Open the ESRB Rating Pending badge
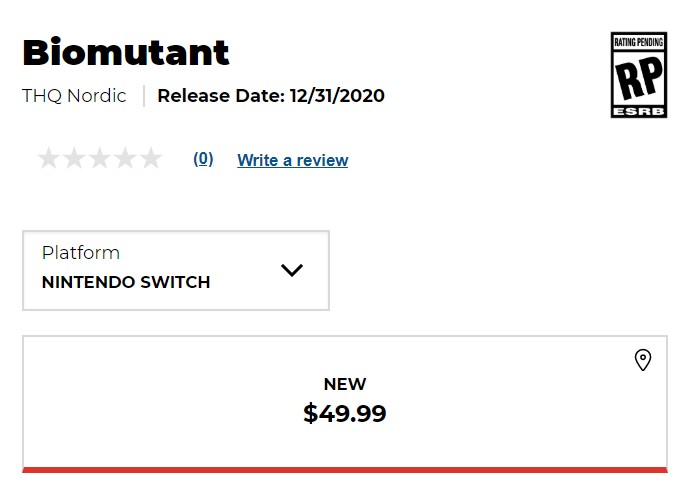Screen dimensions: 685x489 click(x=639, y=75)
